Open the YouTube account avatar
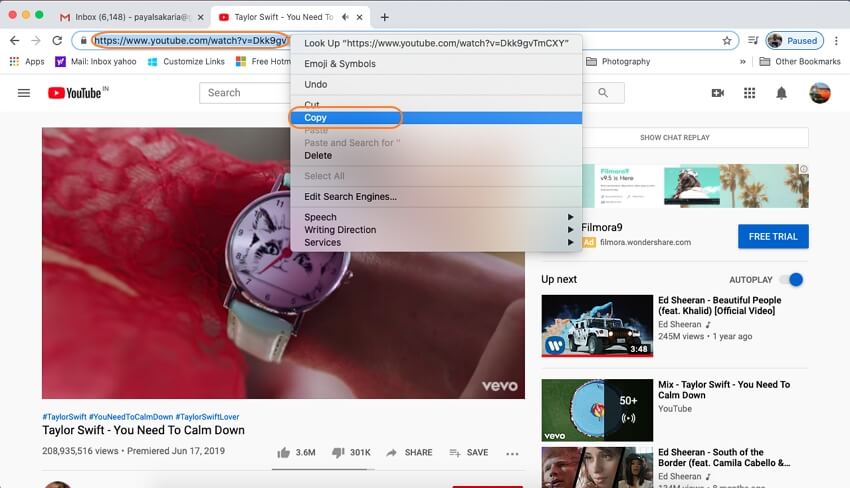This screenshot has height=488, width=850. click(x=820, y=93)
